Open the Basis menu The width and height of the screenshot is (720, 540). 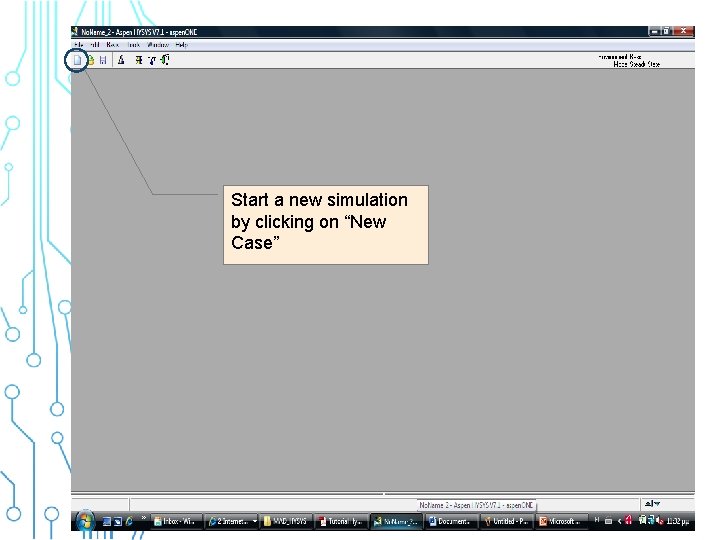click(112, 45)
